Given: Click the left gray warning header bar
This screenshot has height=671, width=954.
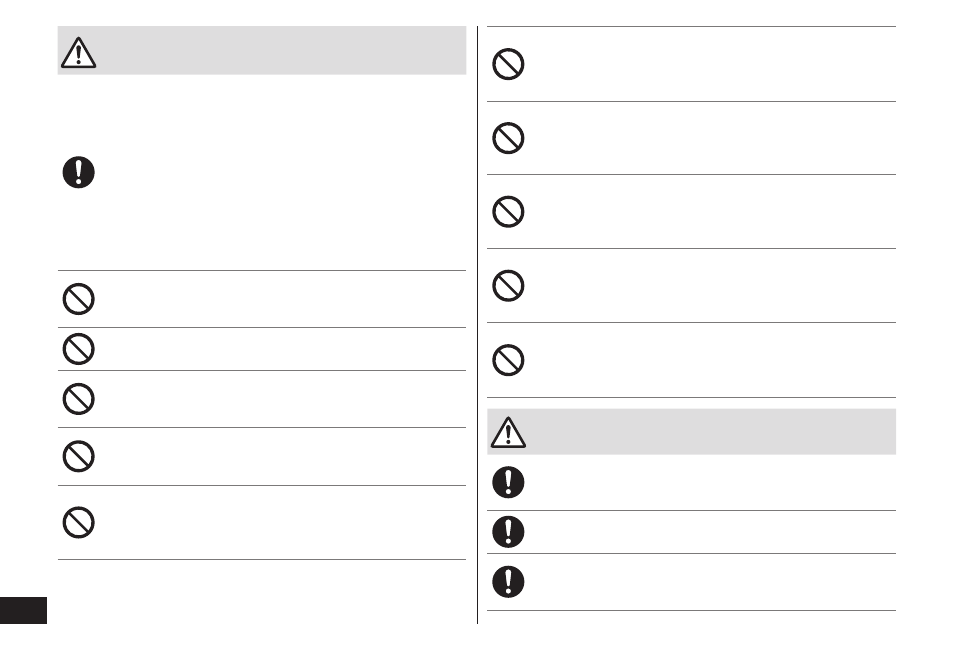Looking at the screenshot, I should [x=262, y=50].
